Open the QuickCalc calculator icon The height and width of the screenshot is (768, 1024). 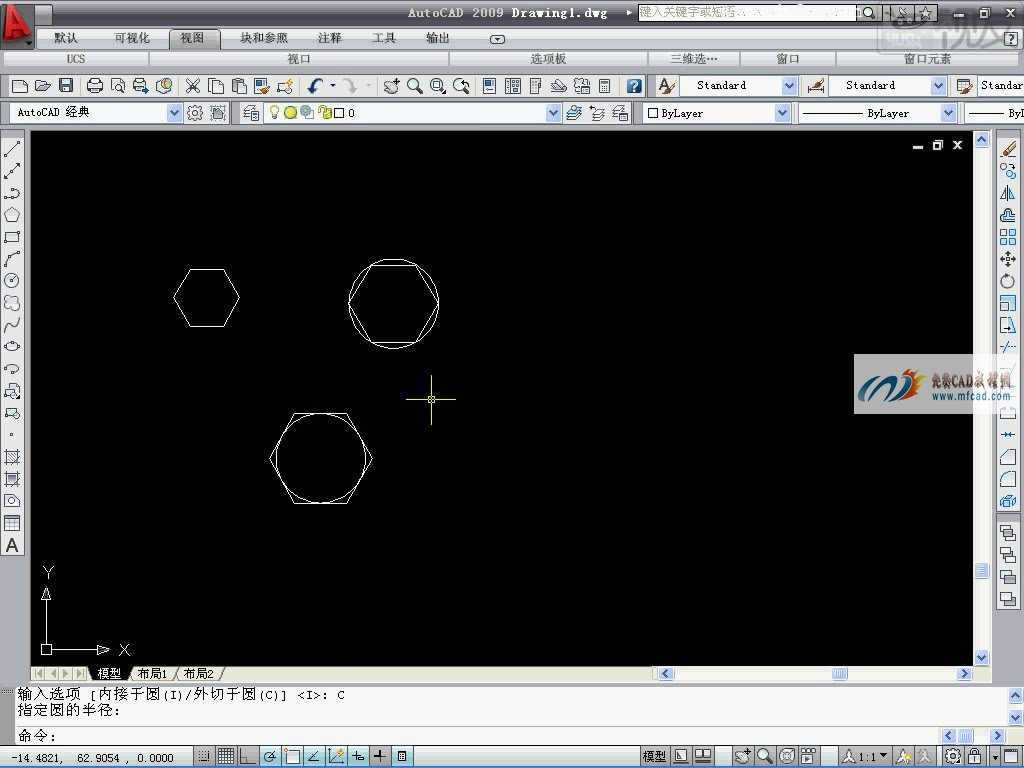(605, 86)
